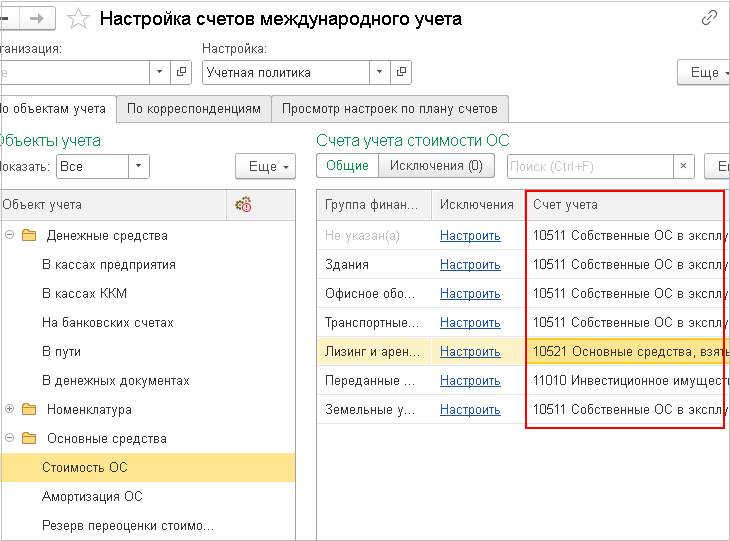This screenshot has width=730, height=541.
Task: Click the Поиск (Ctrl+F) search field
Action: click(590, 166)
